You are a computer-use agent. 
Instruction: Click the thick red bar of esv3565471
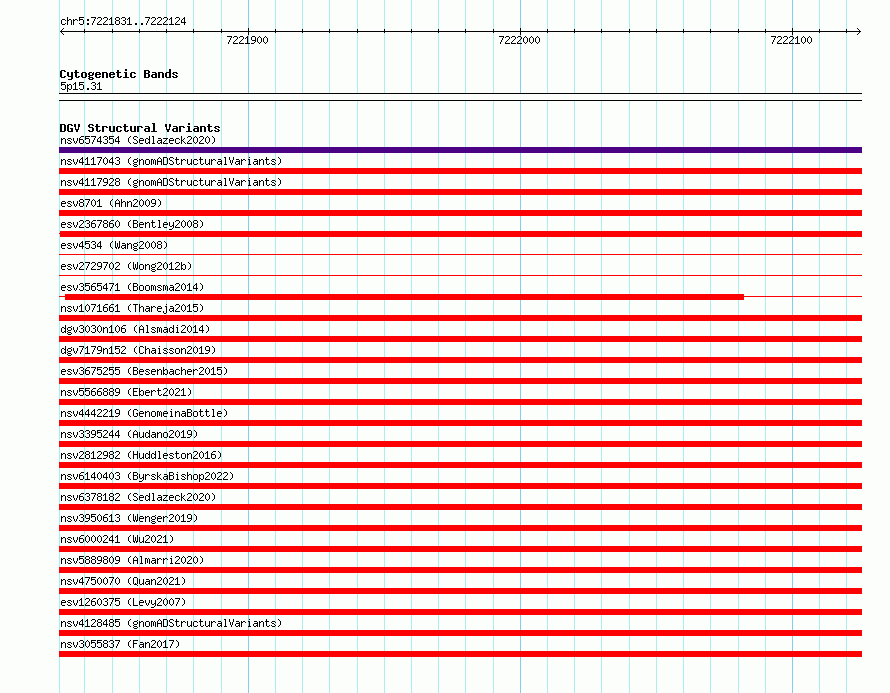click(405, 297)
